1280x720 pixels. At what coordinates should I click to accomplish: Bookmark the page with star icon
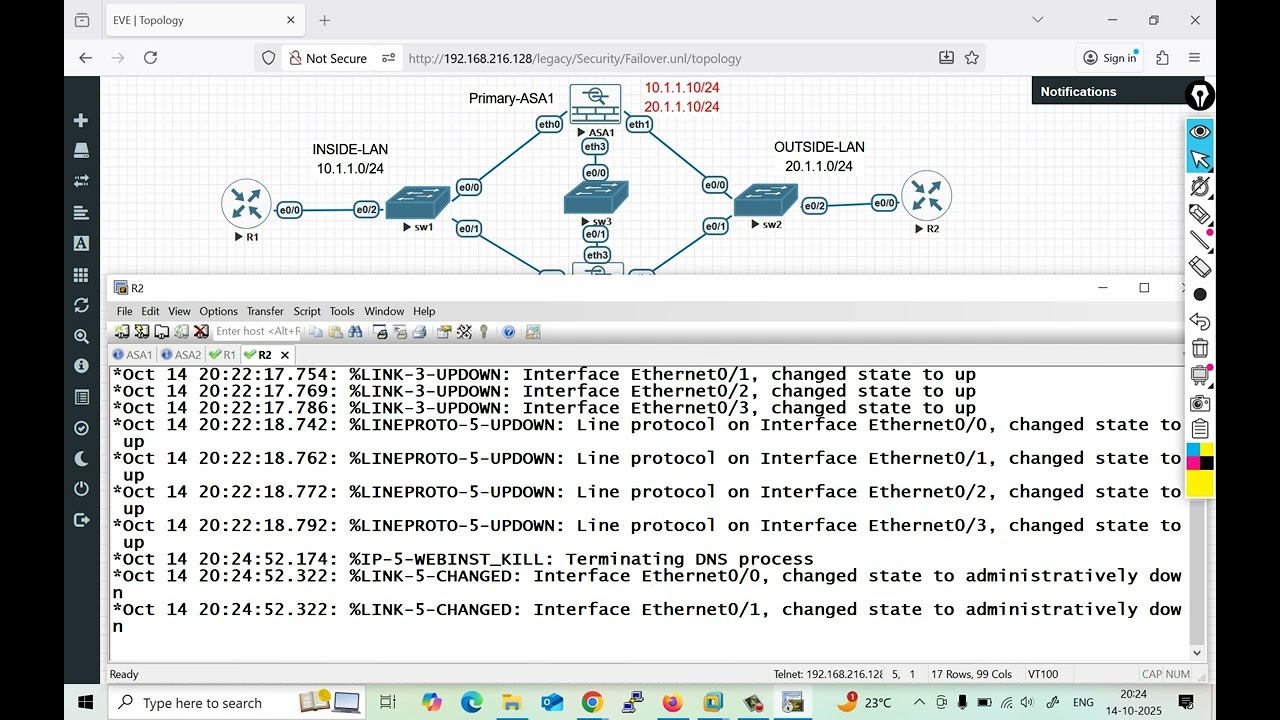click(x=971, y=58)
